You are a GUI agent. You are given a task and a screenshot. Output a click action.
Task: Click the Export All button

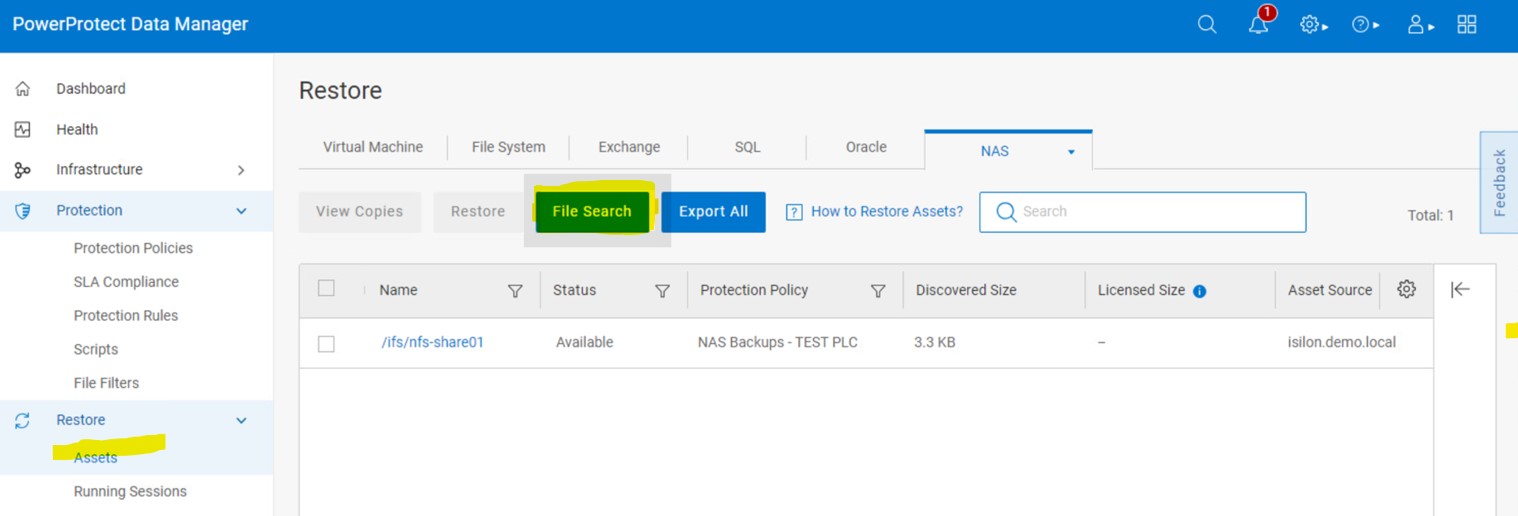pyautogui.click(x=713, y=212)
